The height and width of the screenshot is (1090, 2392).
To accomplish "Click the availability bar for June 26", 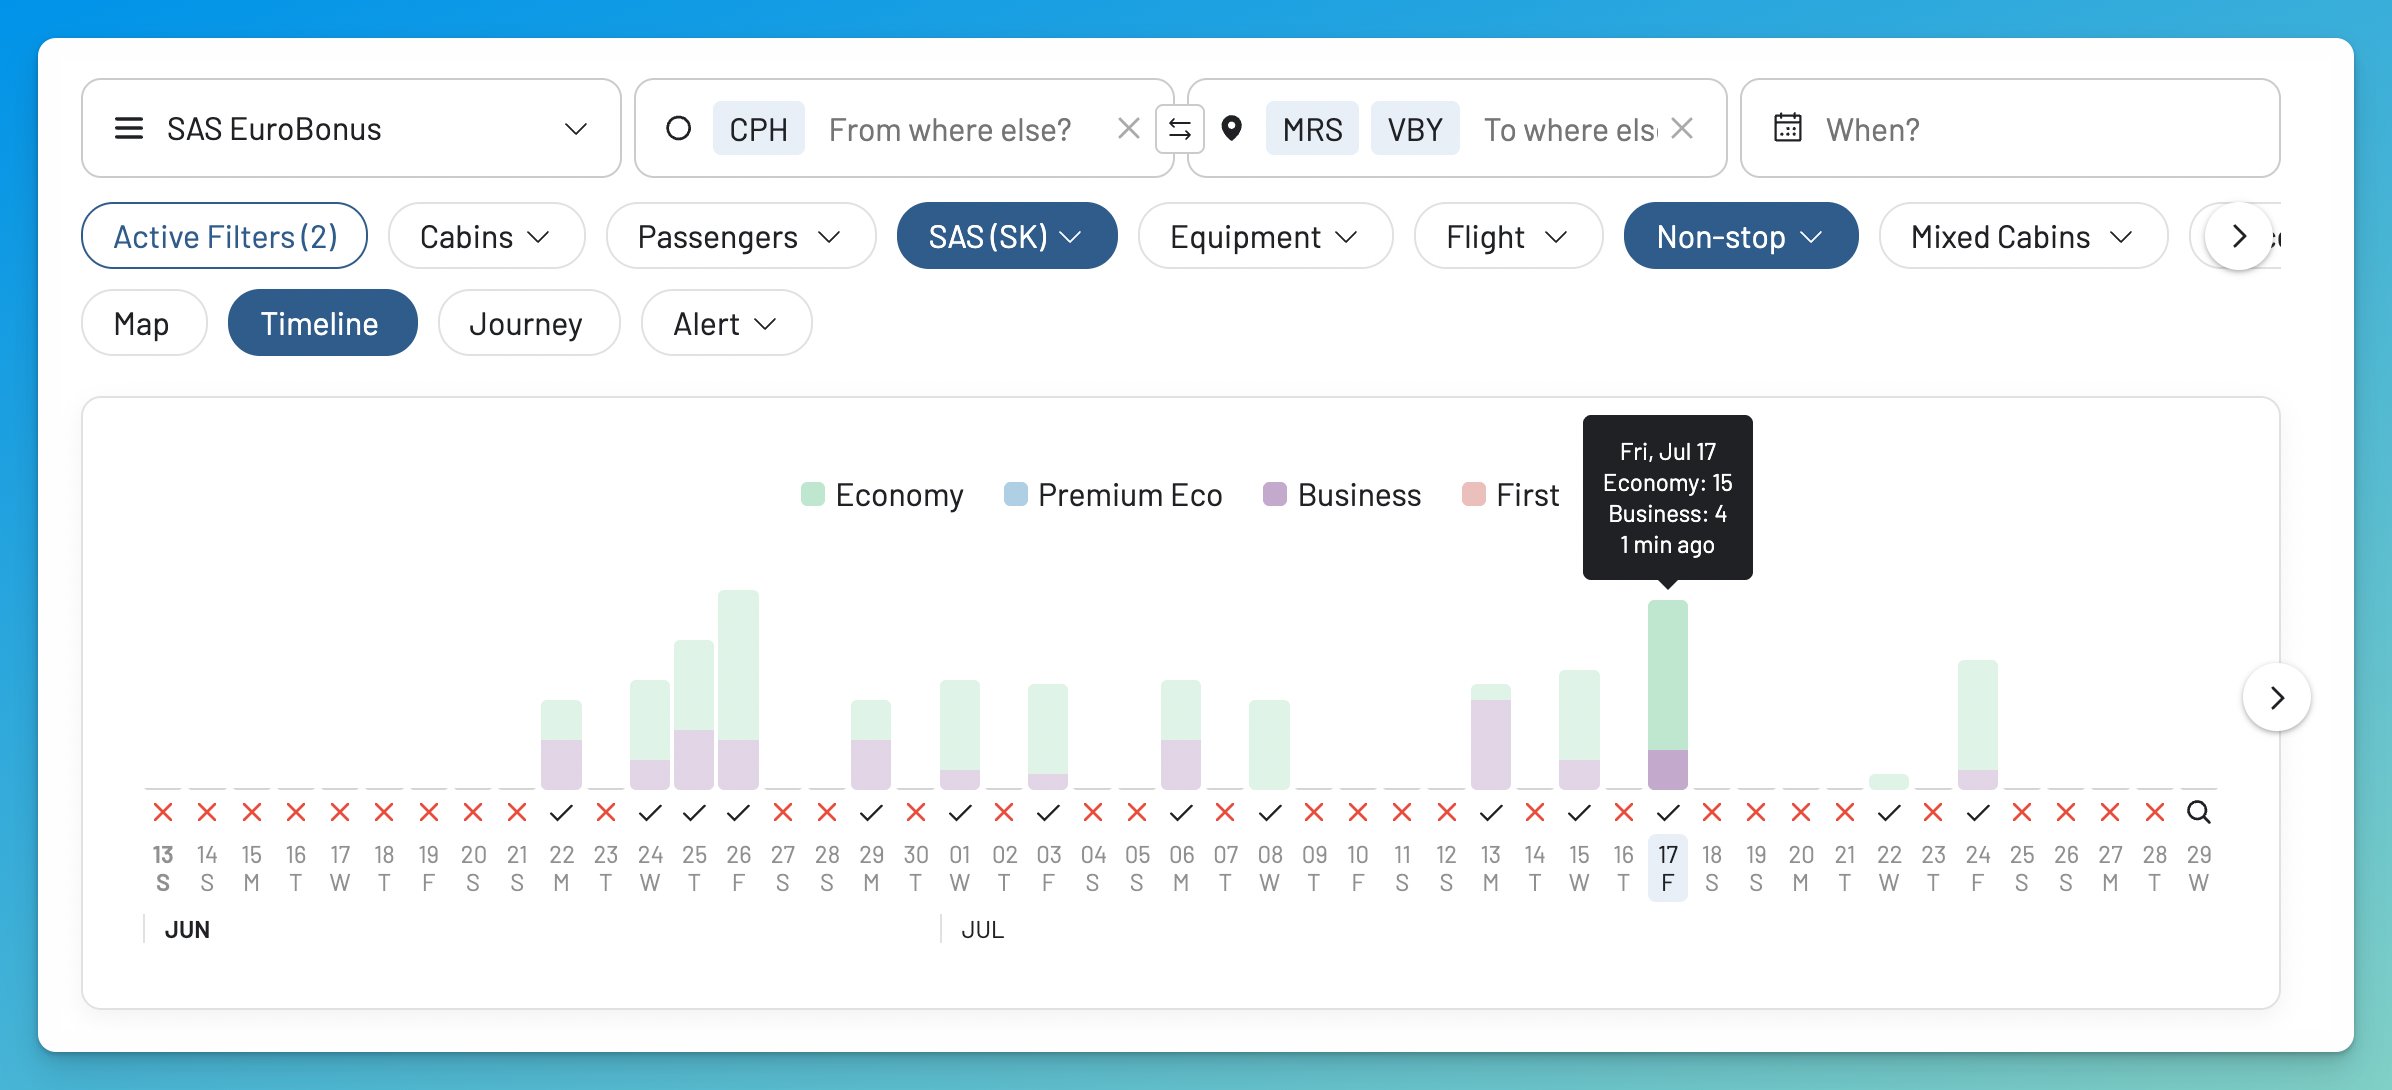I will [x=738, y=689].
